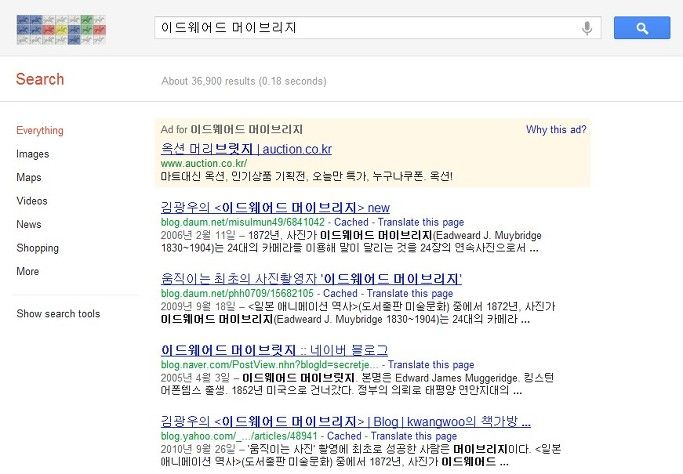Screen dimensions: 683x474
Task: Click the blue magnifier search button
Action: 642,28
